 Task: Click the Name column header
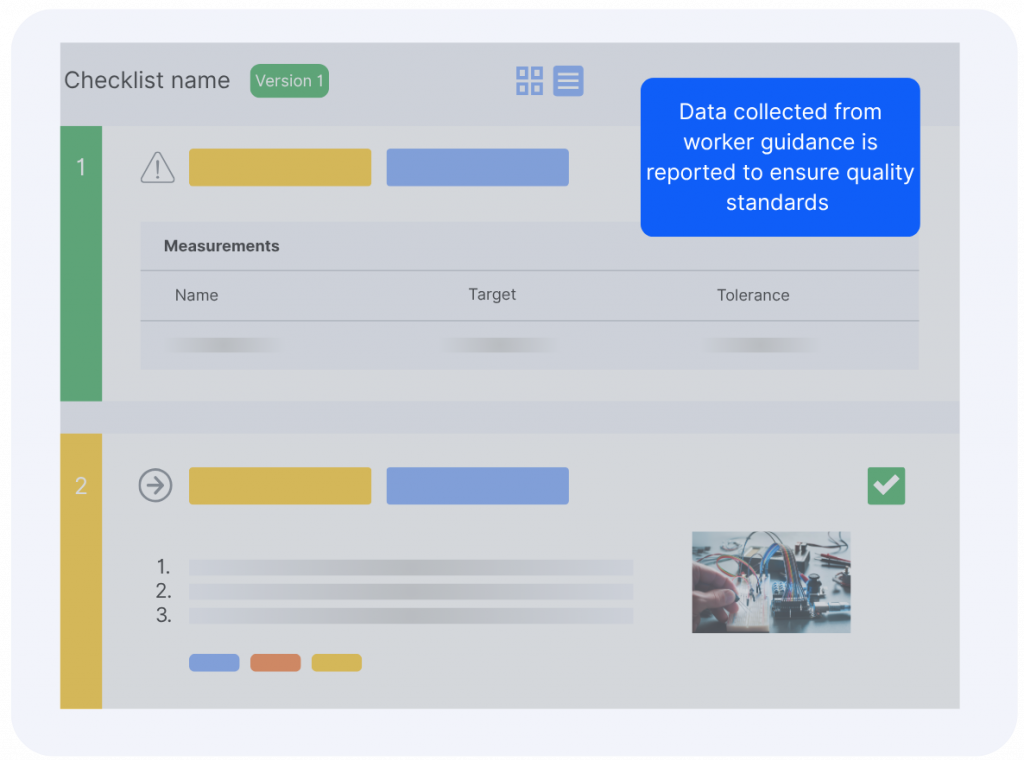(x=196, y=295)
